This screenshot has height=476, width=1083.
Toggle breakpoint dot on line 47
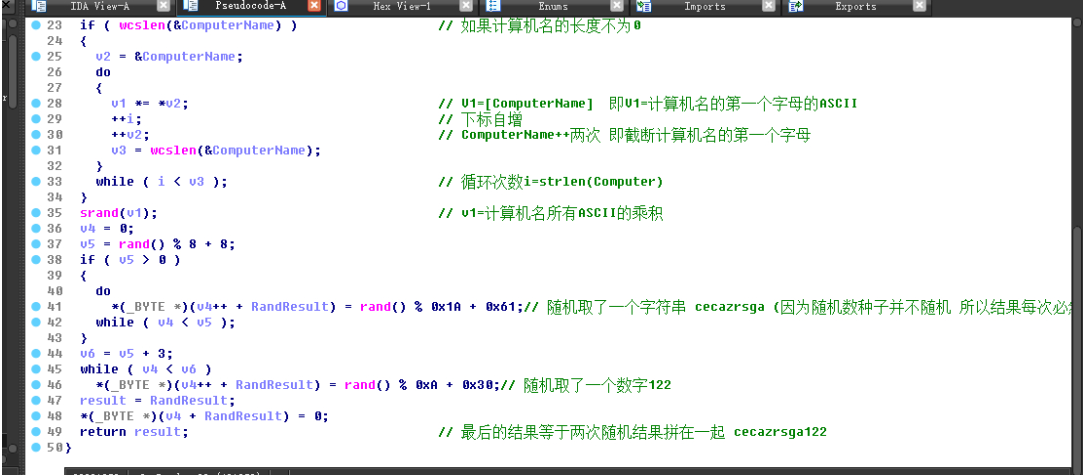click(36, 401)
